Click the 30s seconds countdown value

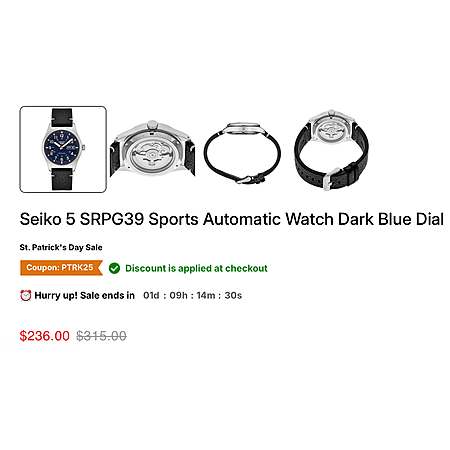click(233, 295)
